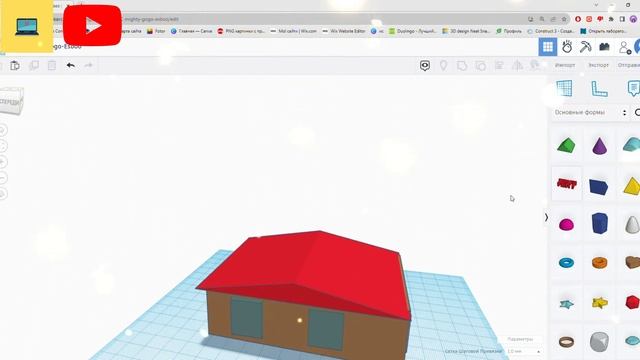640x360 pixels.
Task: Pick the blue polygon prism shape
Action: point(600,223)
